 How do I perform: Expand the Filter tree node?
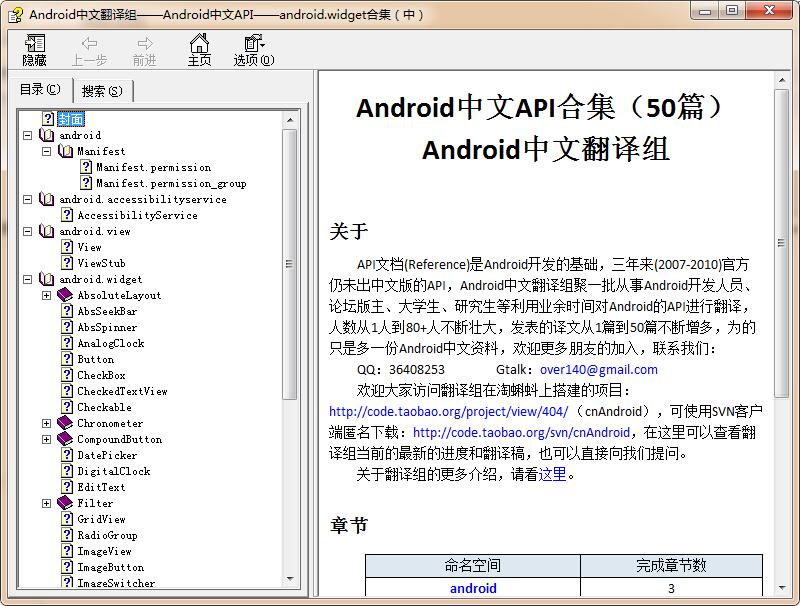pos(46,503)
